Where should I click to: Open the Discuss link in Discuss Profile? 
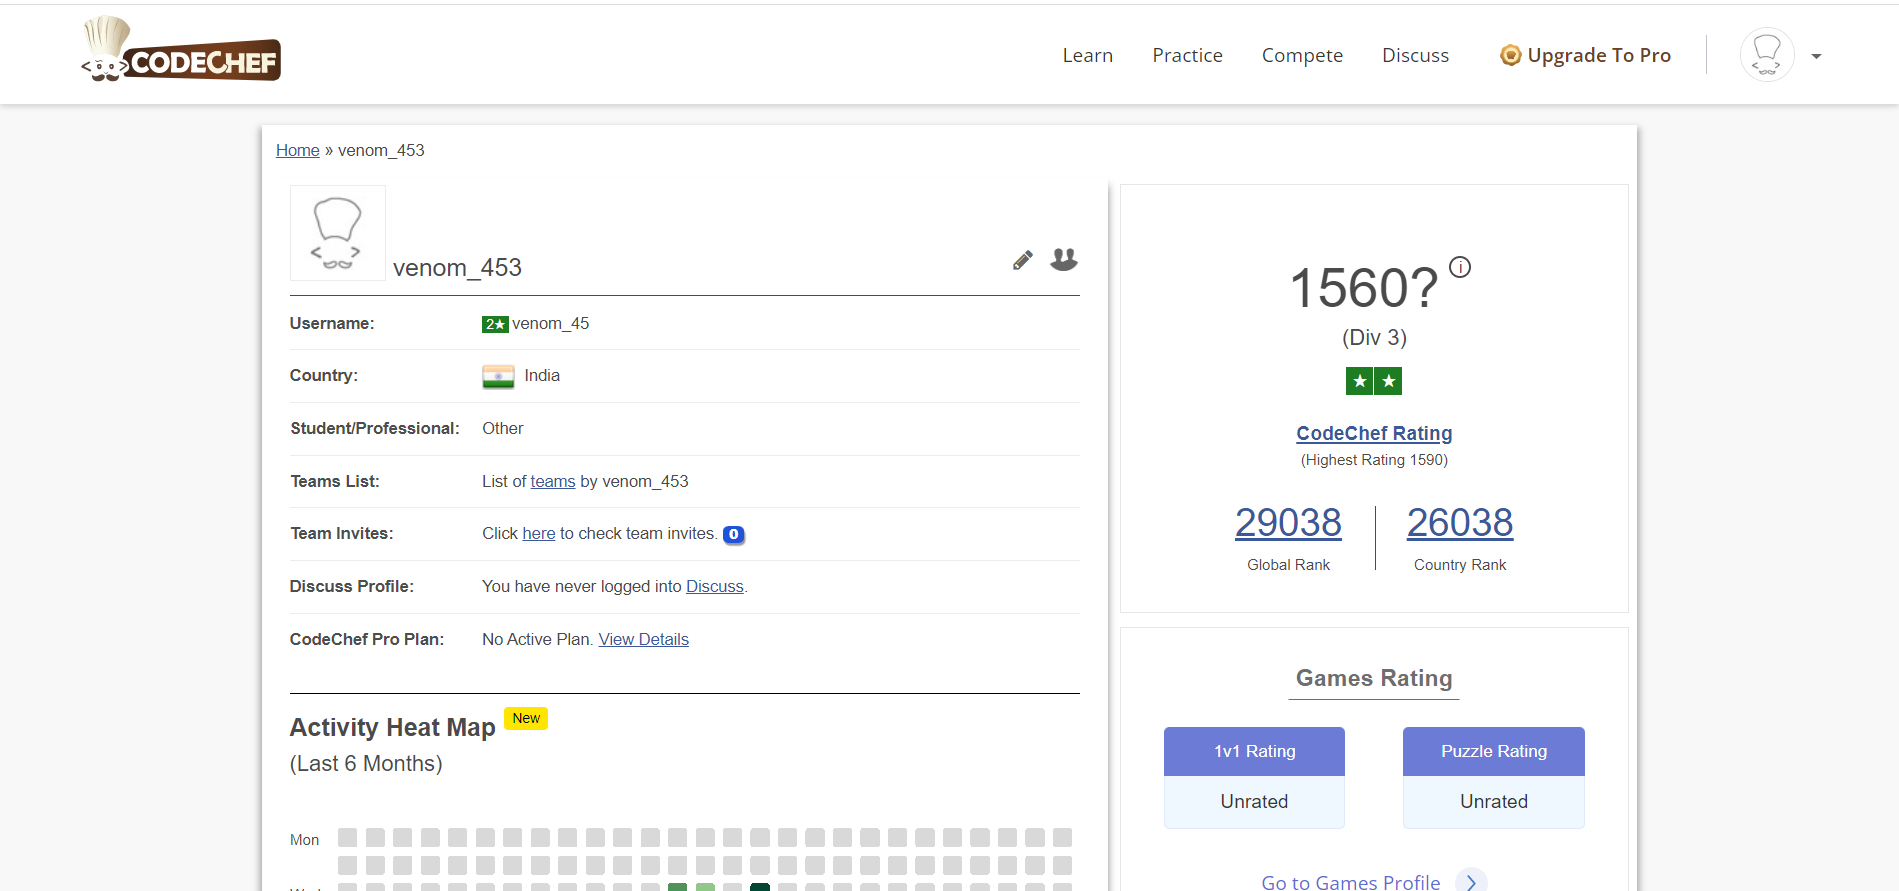pyautogui.click(x=715, y=586)
